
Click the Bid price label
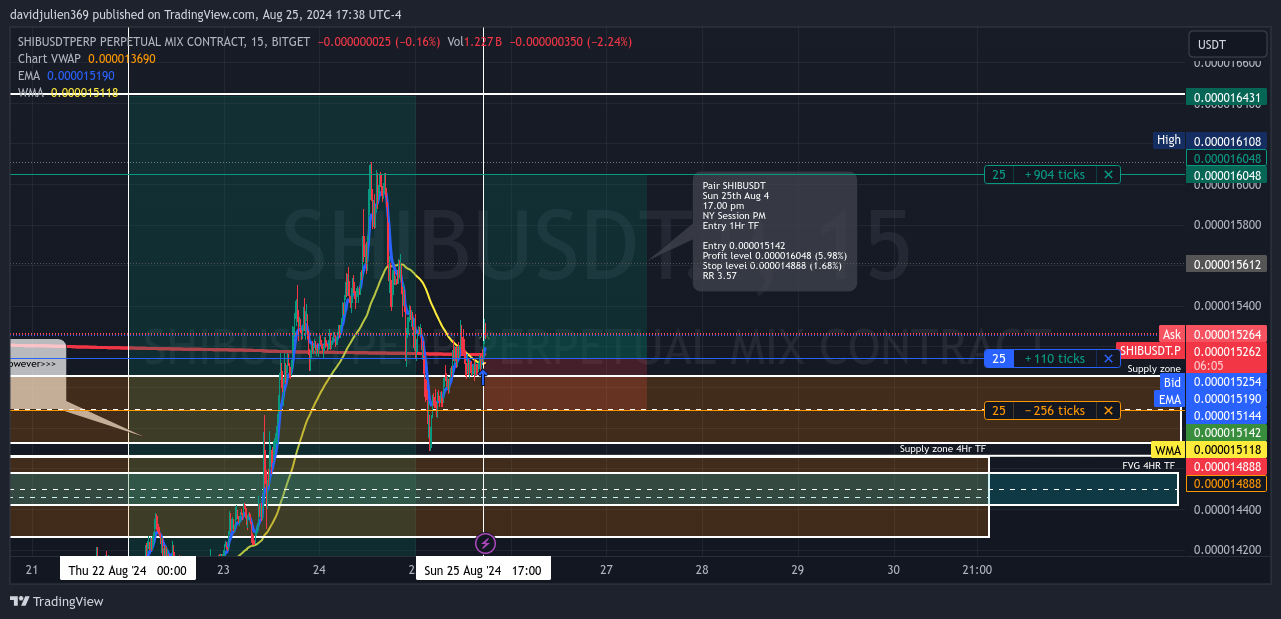(1171, 382)
